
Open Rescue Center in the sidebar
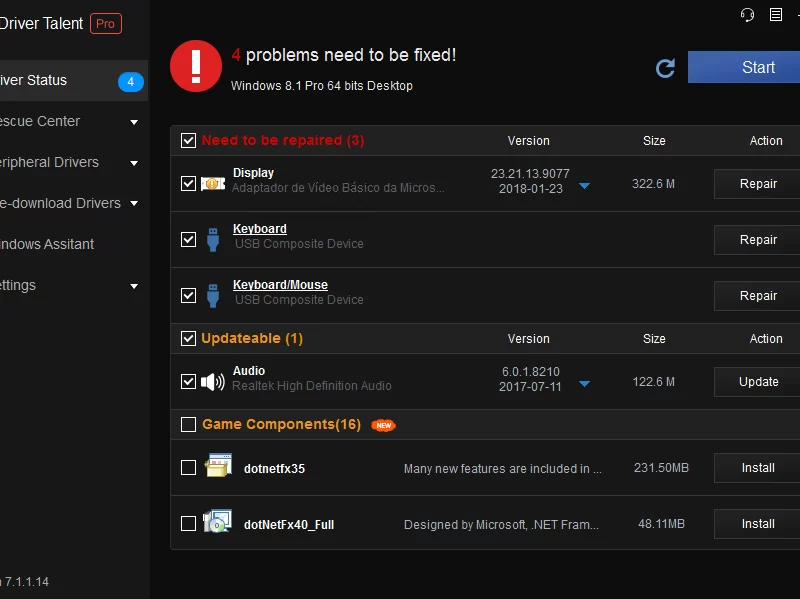tap(74, 121)
